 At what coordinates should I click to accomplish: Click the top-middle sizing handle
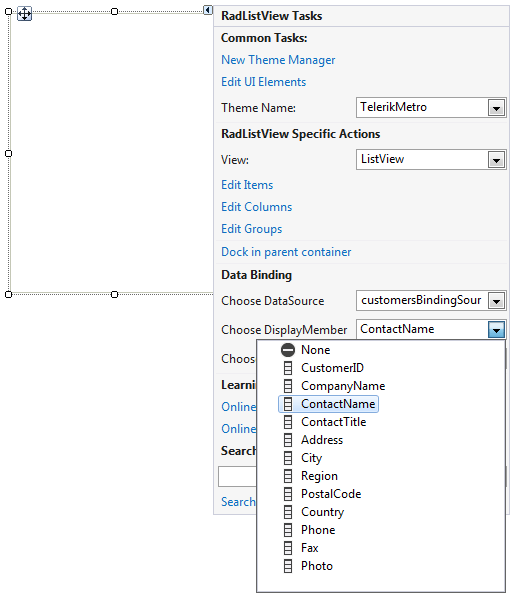coord(114,12)
